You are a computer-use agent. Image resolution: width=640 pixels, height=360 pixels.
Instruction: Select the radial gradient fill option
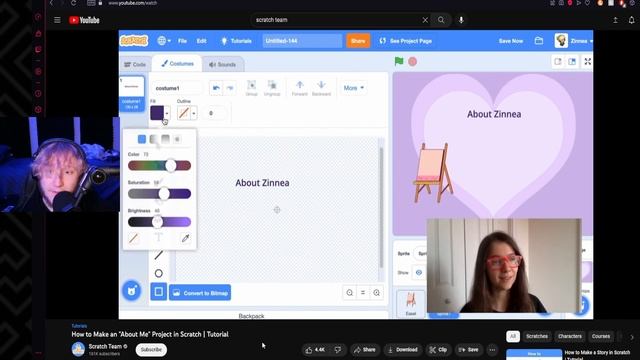coord(177,139)
